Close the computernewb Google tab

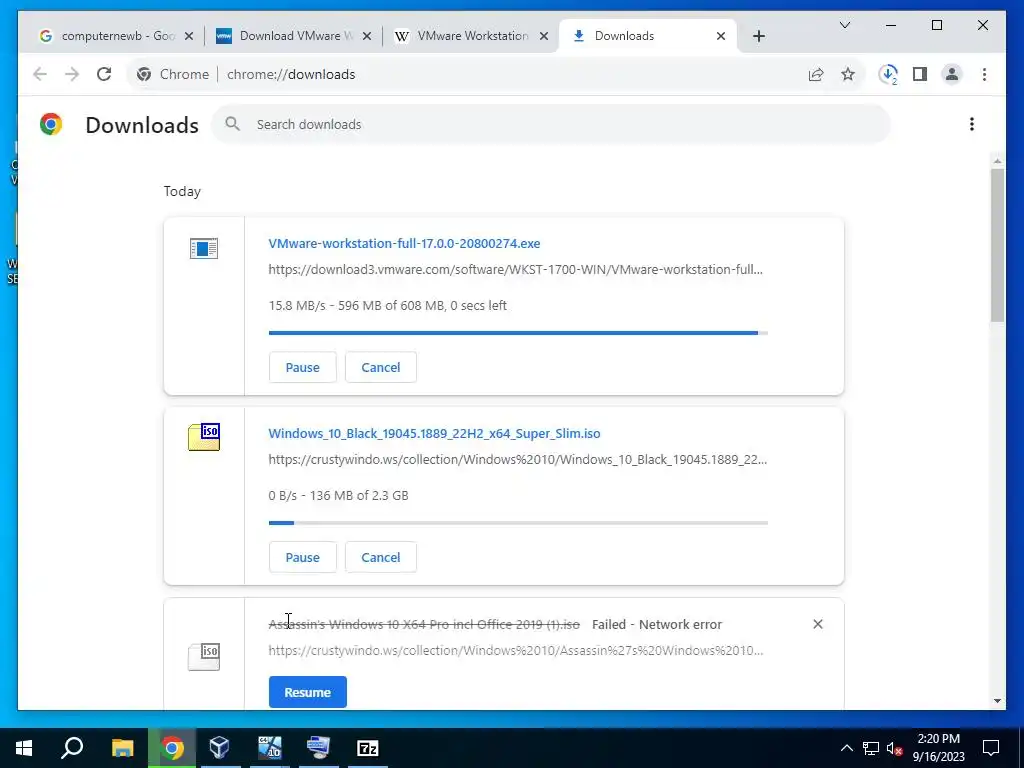point(189,36)
